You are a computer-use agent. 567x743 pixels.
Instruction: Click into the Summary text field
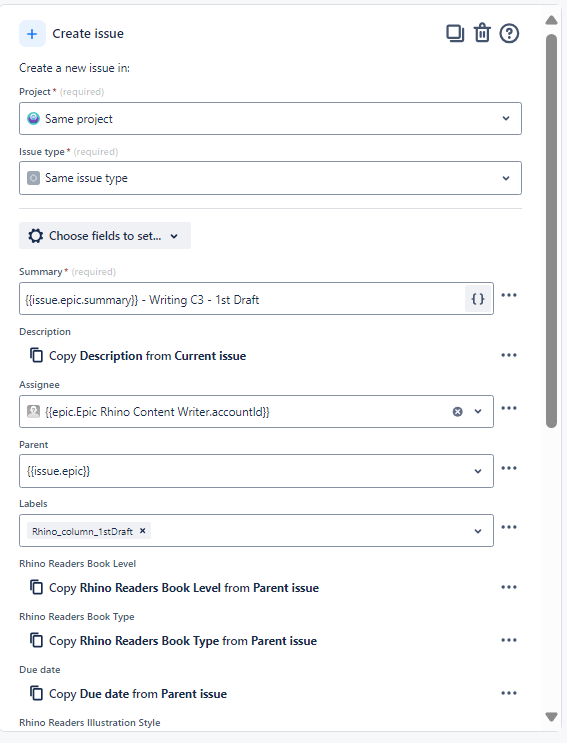[242, 299]
